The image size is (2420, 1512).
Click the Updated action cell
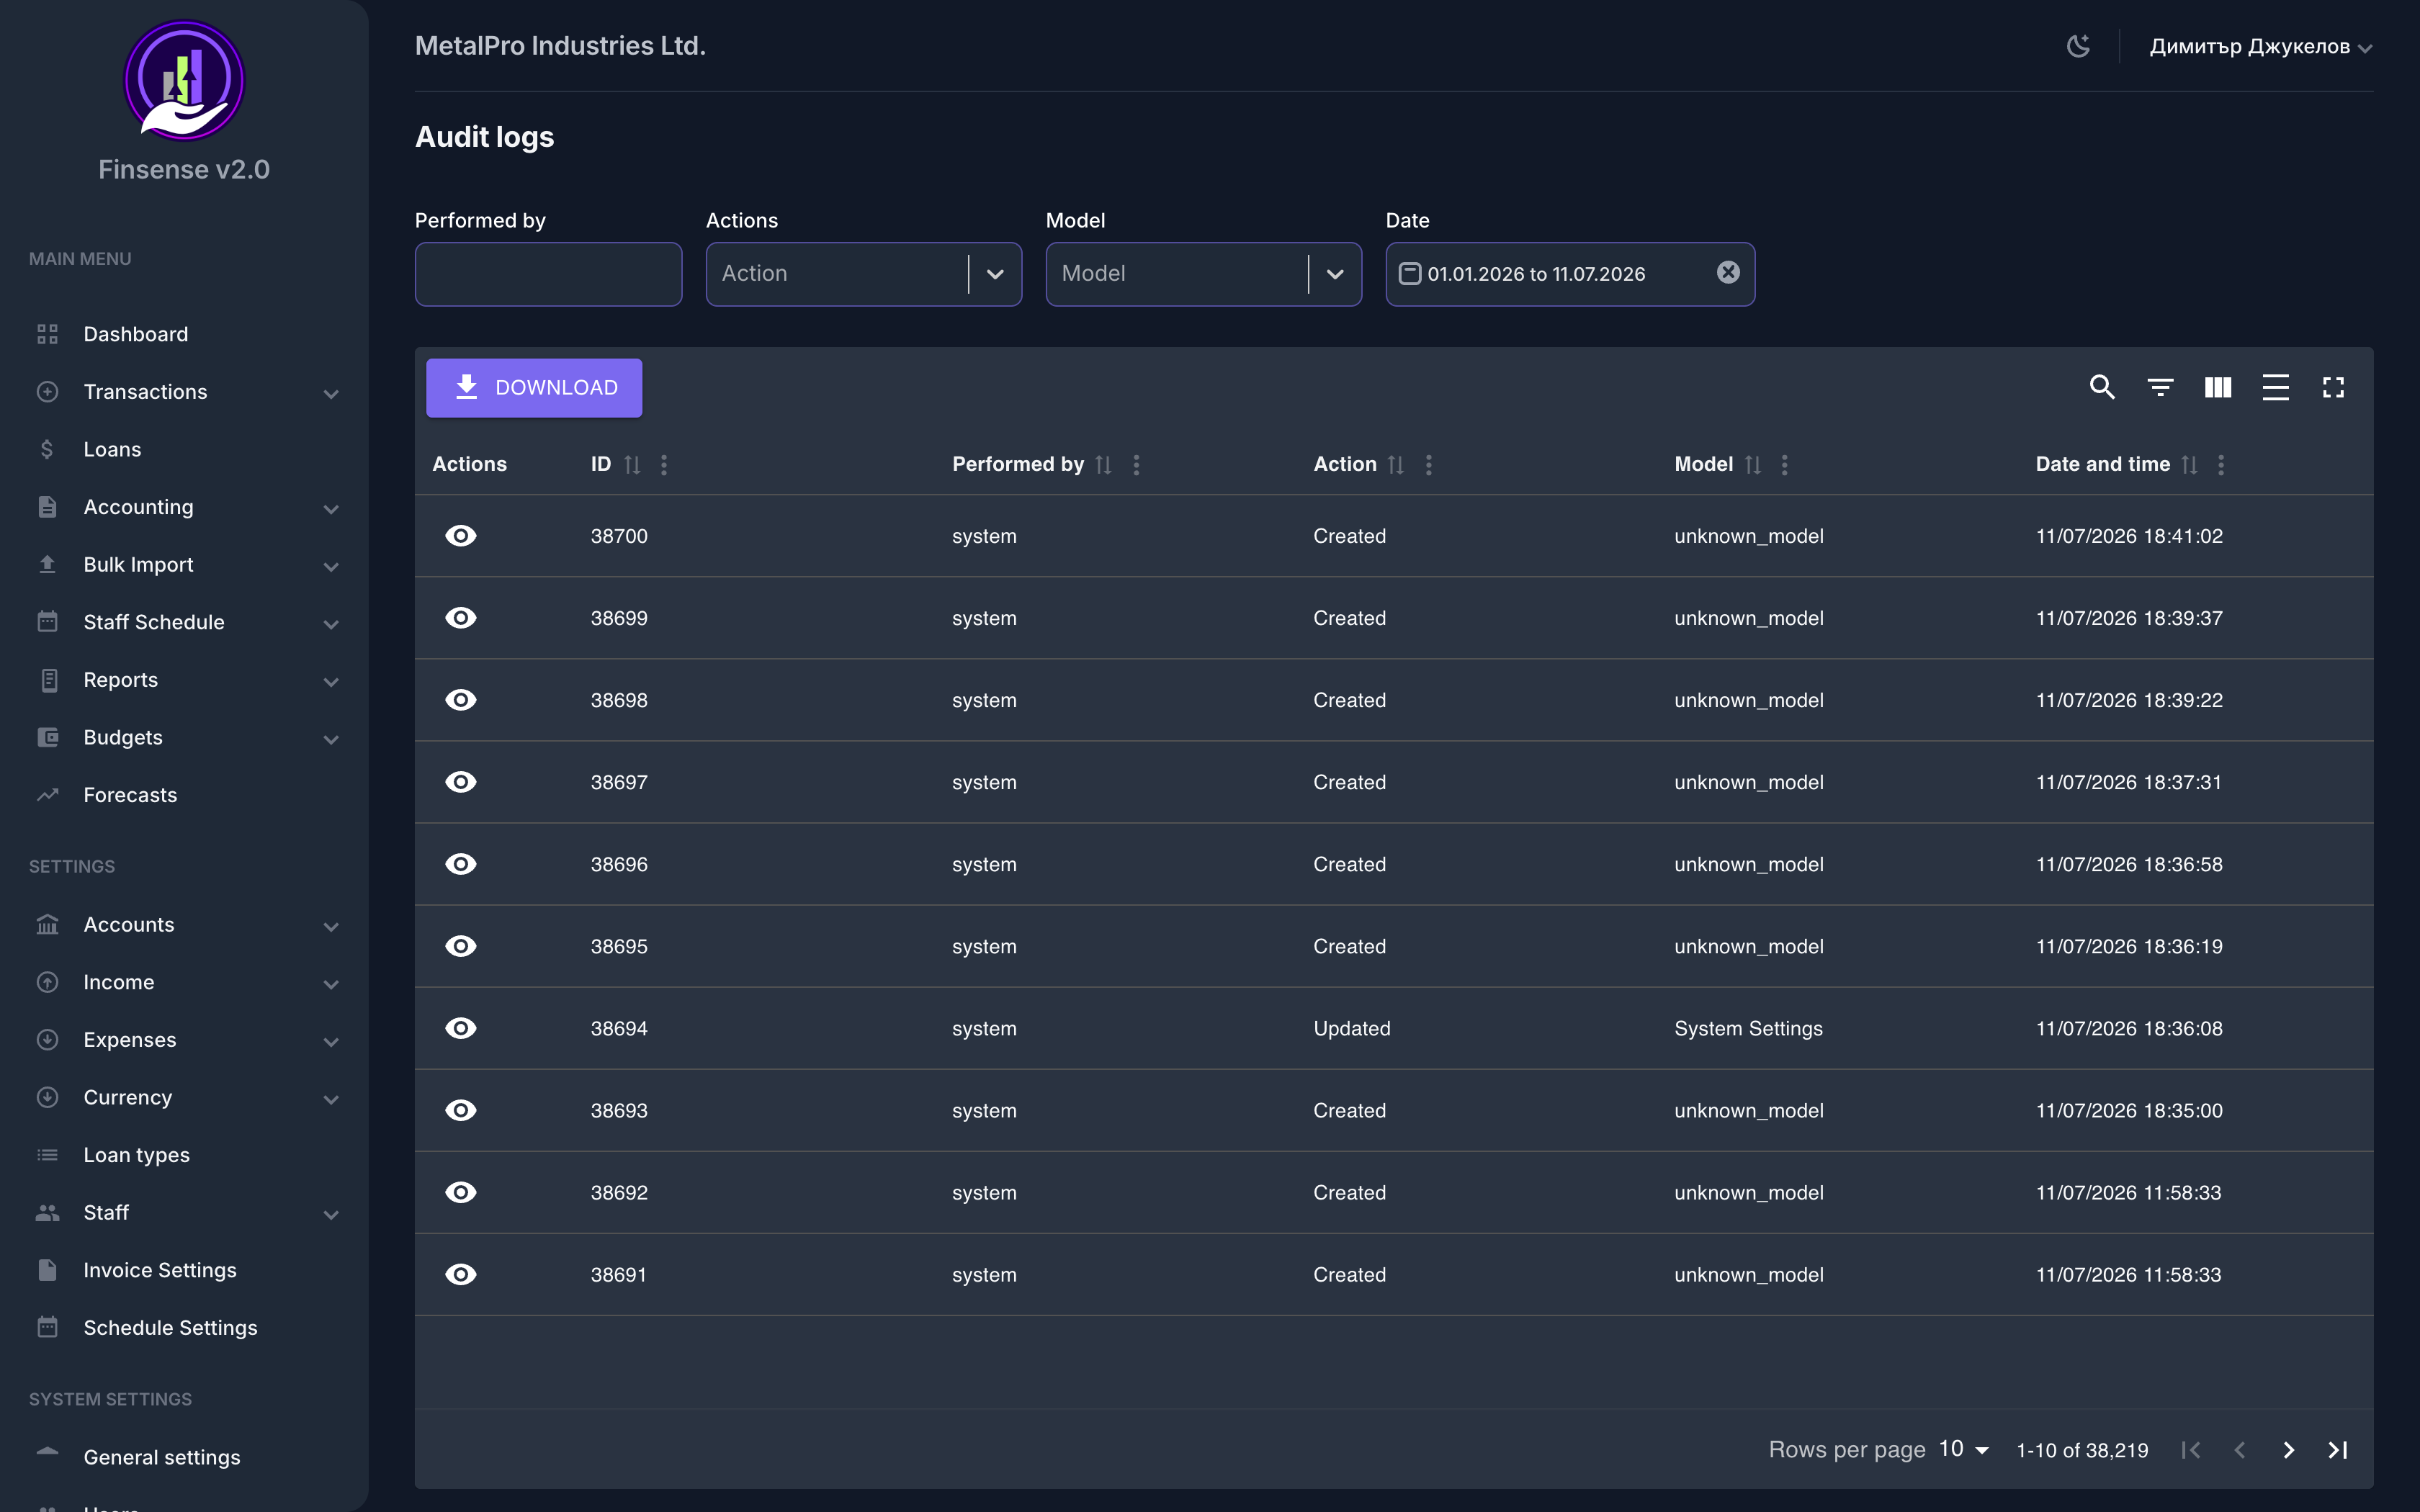(x=1352, y=1028)
